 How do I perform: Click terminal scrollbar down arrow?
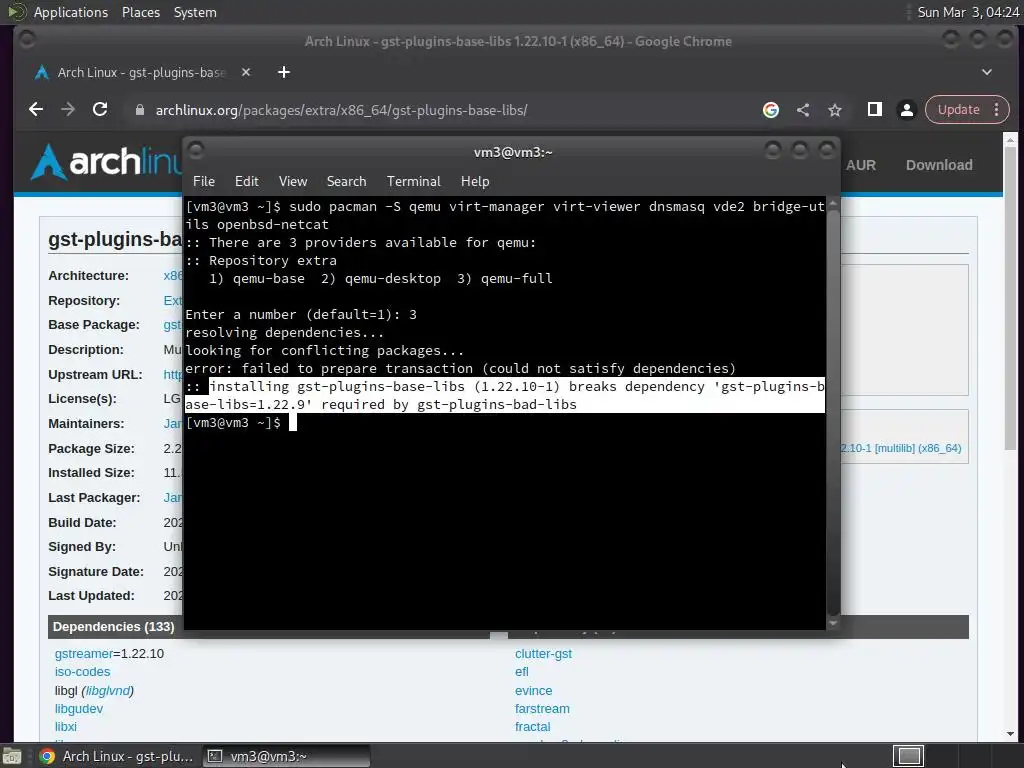pos(833,623)
